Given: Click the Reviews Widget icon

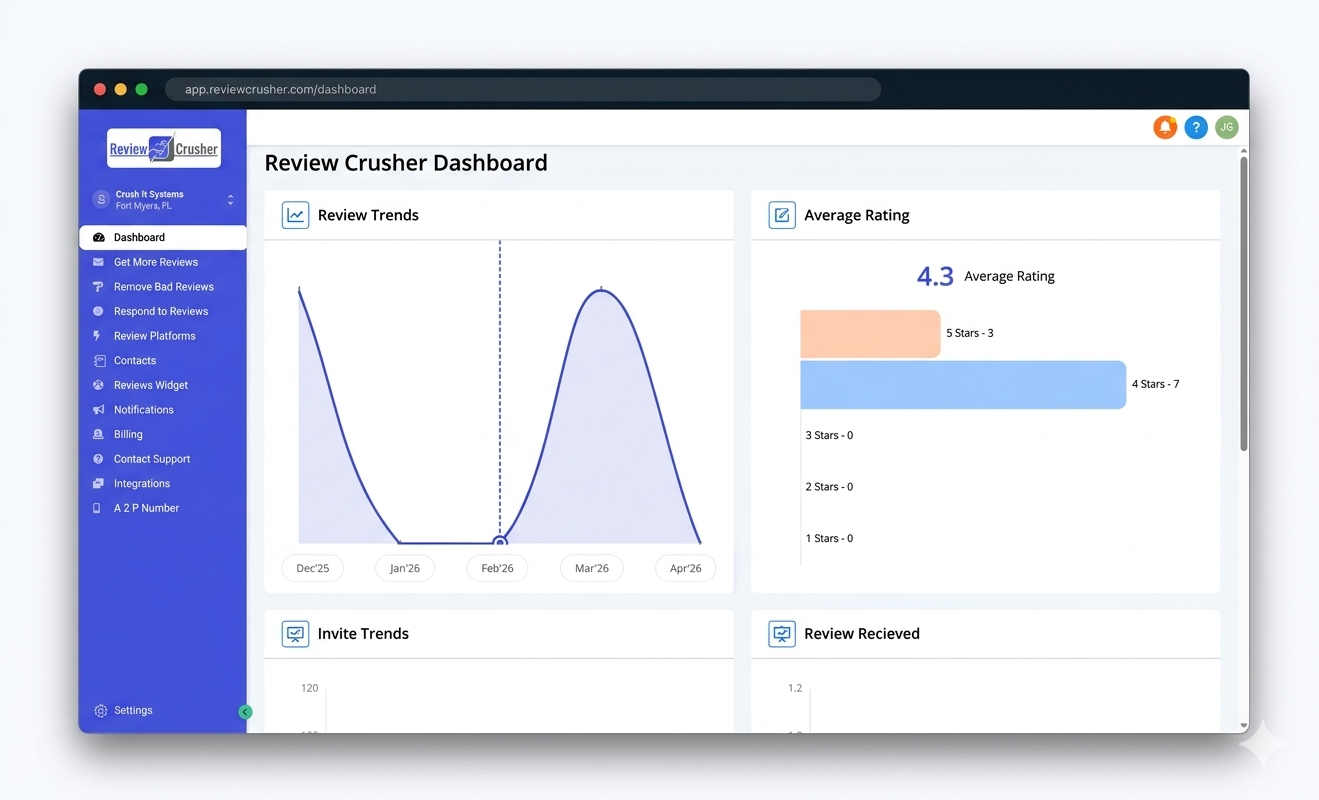Looking at the screenshot, I should [98, 385].
